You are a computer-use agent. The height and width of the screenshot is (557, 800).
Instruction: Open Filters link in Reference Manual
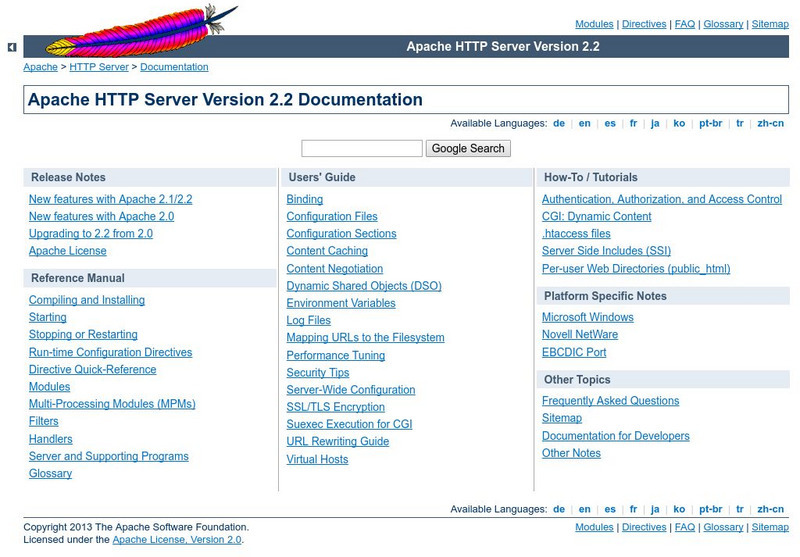click(x=43, y=421)
